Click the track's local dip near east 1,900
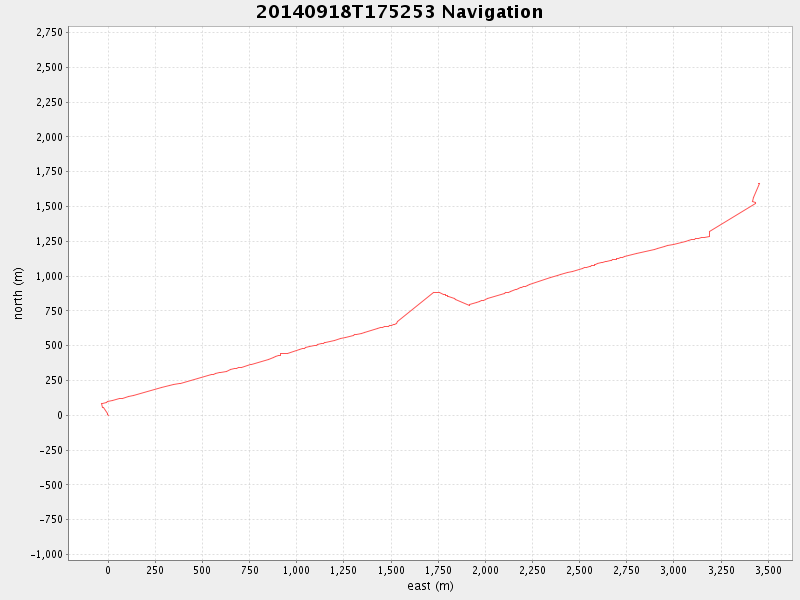800x600 pixels. pyautogui.click(x=468, y=305)
